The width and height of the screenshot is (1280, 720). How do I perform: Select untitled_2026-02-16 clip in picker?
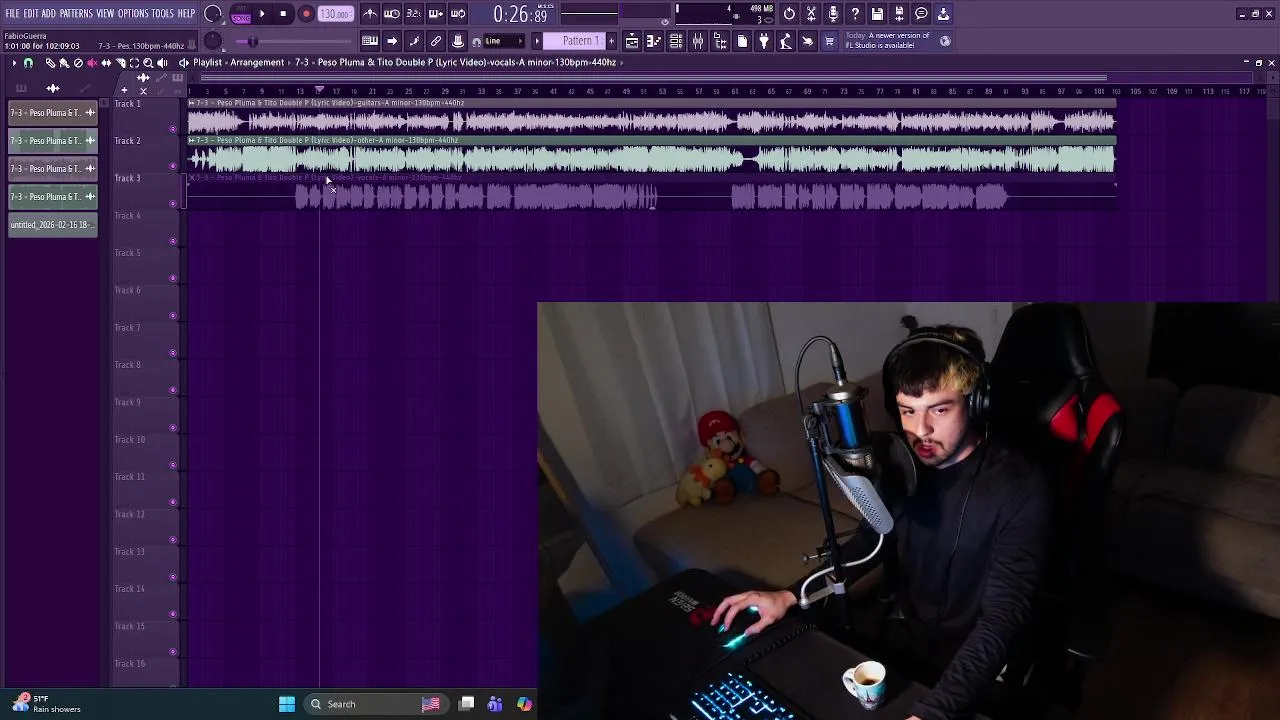point(53,225)
